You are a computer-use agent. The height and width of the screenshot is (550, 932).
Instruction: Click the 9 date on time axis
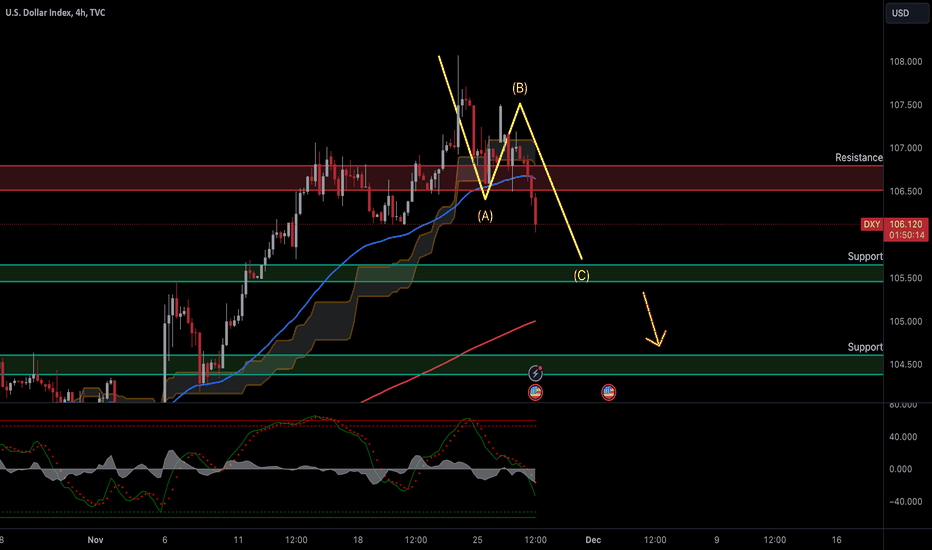pos(716,540)
